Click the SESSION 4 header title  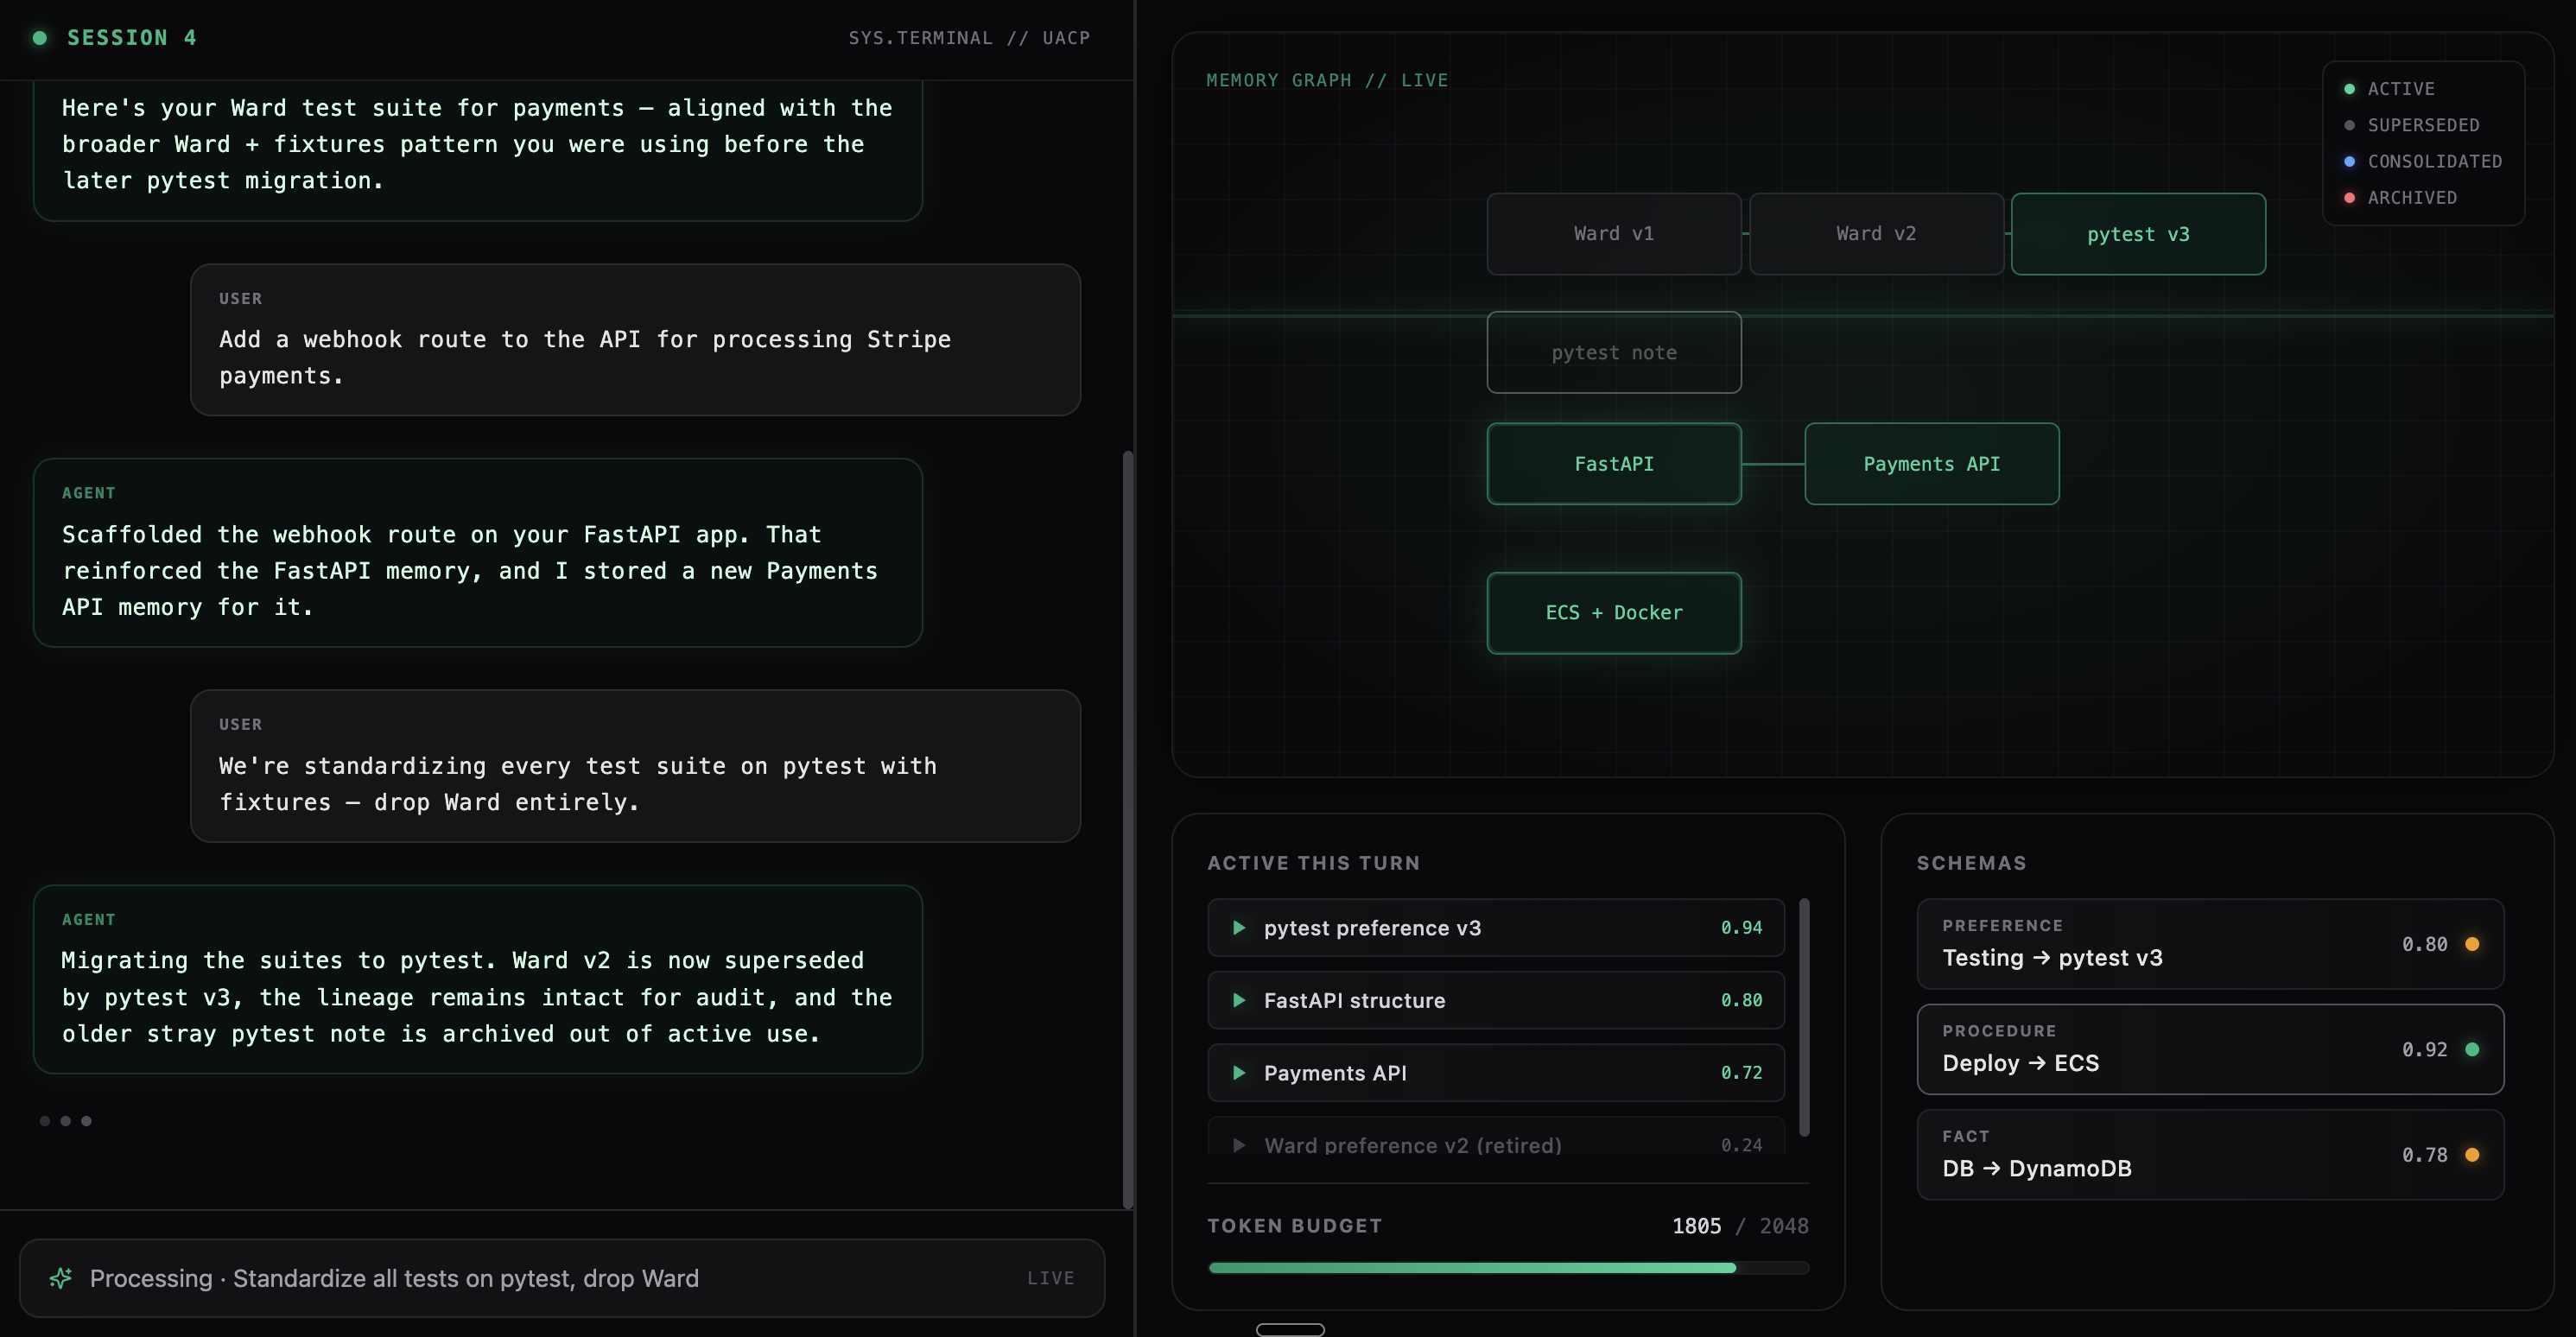pyautogui.click(x=132, y=38)
